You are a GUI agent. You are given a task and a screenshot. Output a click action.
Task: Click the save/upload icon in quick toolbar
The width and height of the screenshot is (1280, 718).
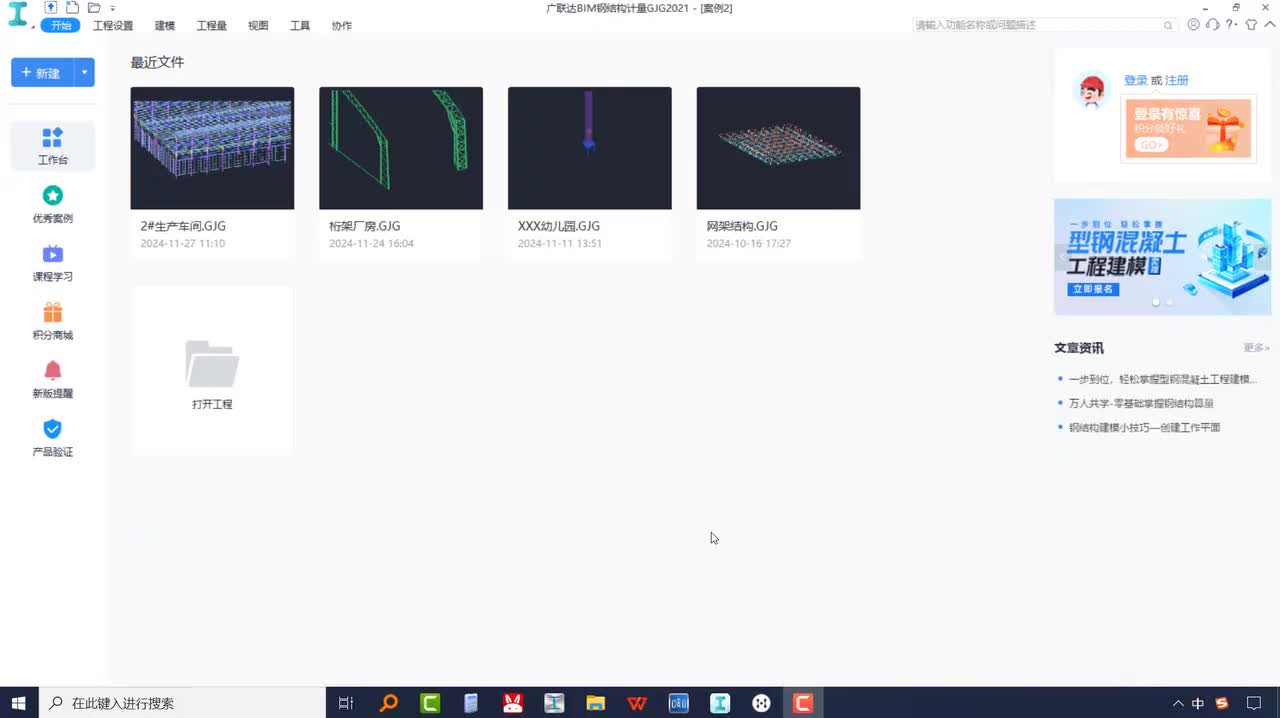tap(51, 7)
